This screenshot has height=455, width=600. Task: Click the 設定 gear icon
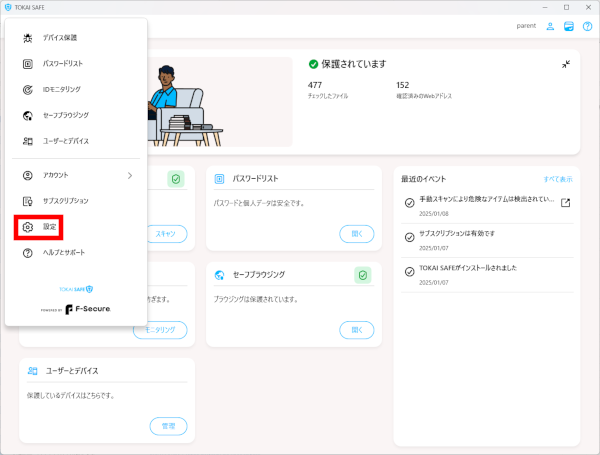click(x=28, y=227)
